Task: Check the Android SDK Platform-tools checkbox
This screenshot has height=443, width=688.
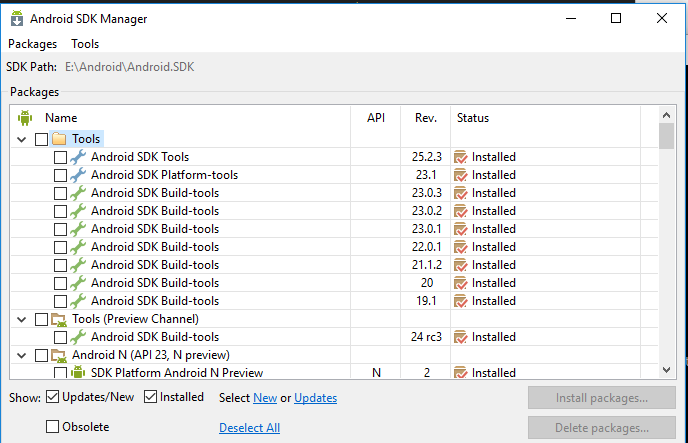Action: pos(60,175)
